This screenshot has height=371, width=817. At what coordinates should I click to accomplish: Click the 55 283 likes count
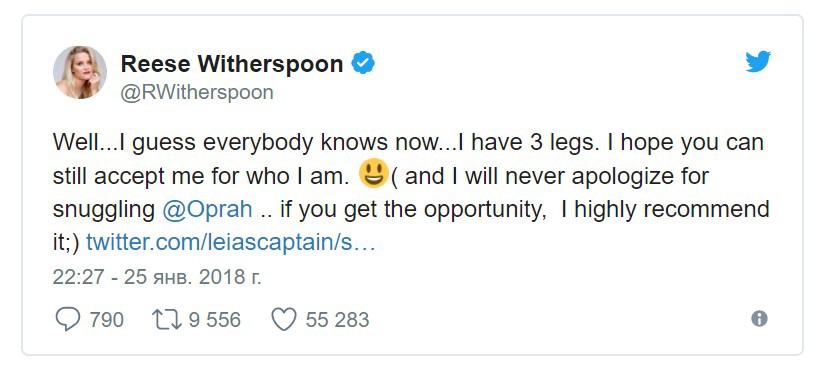[337, 319]
